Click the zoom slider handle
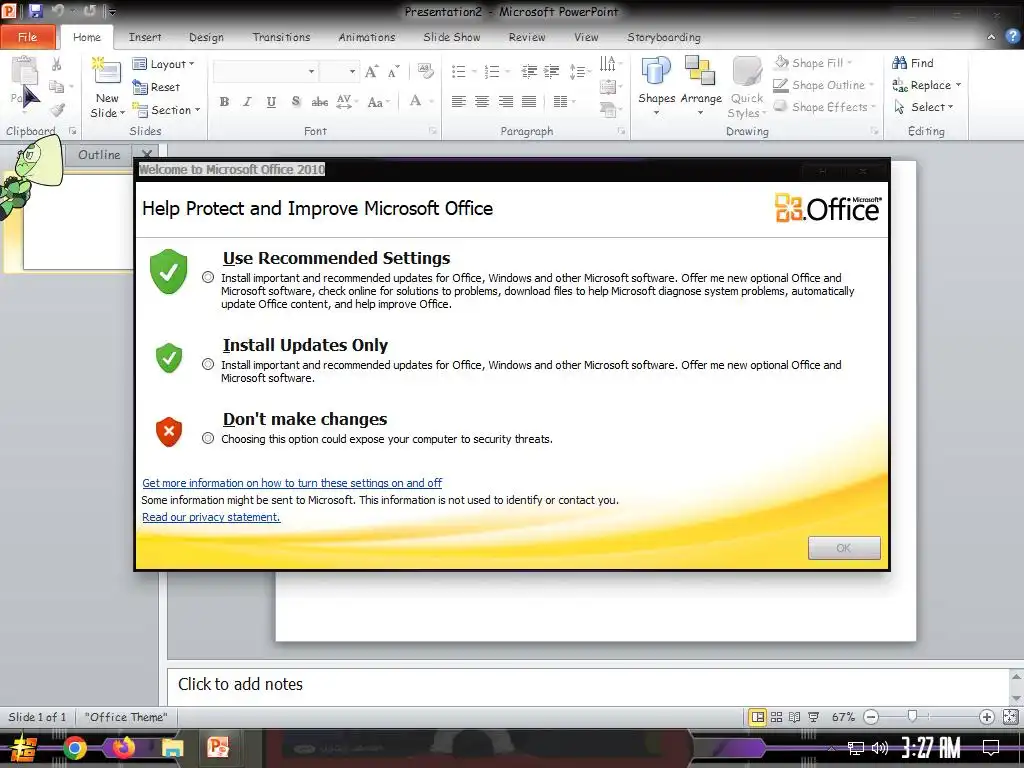The height and width of the screenshot is (768, 1024). [912, 716]
